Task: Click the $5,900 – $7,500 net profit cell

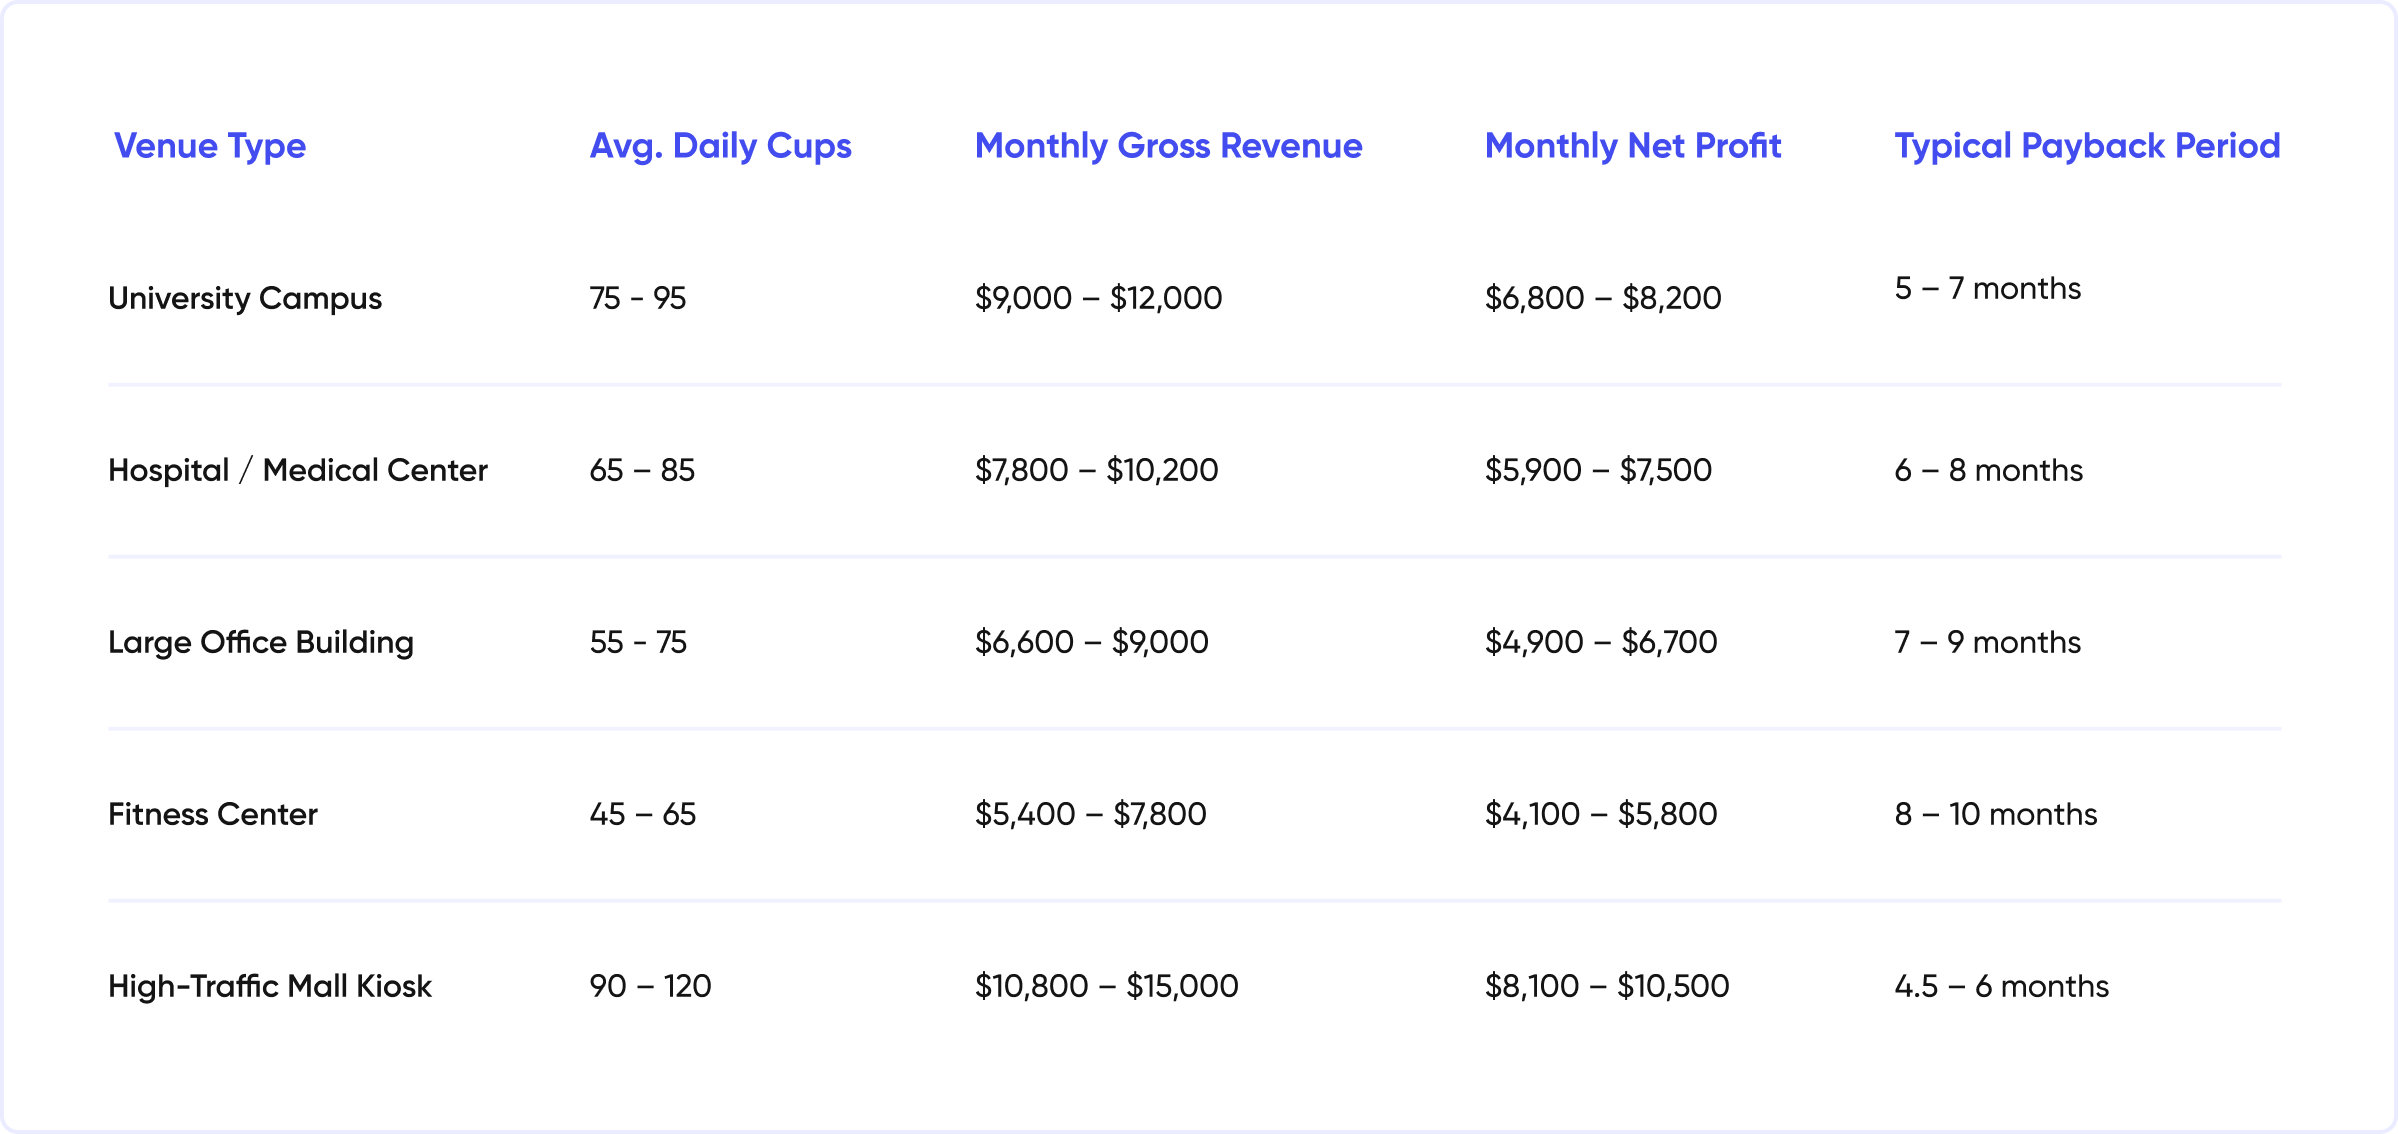Action: coord(1598,470)
